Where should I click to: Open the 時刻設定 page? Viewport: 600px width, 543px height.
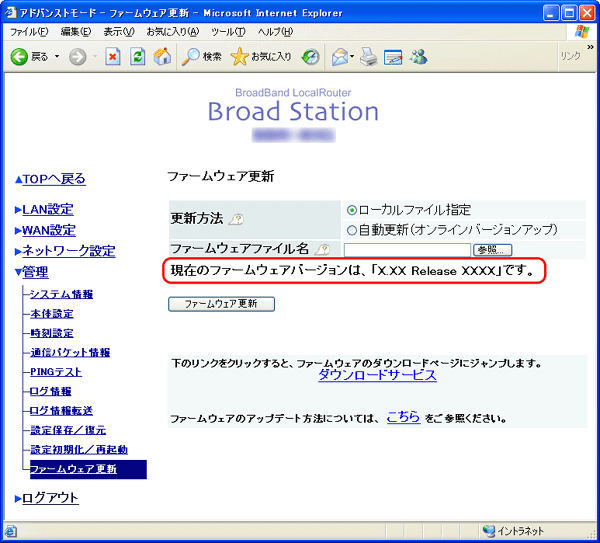[52, 333]
